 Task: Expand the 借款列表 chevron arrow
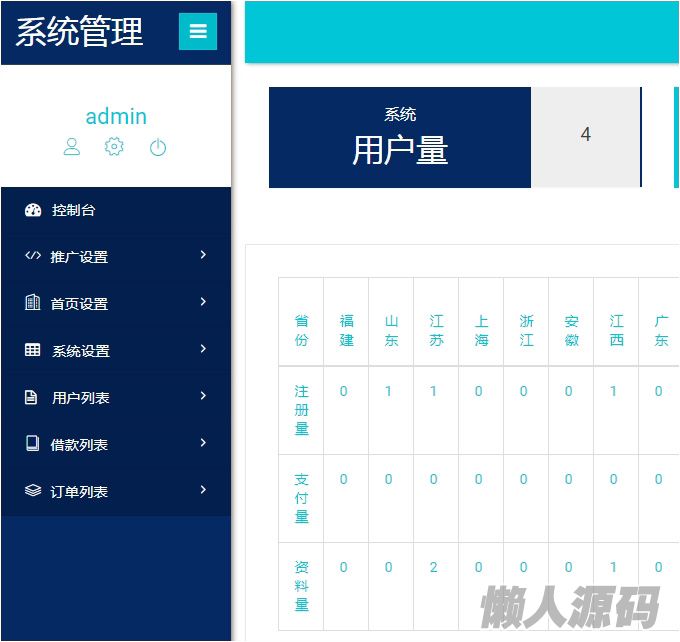pos(203,442)
